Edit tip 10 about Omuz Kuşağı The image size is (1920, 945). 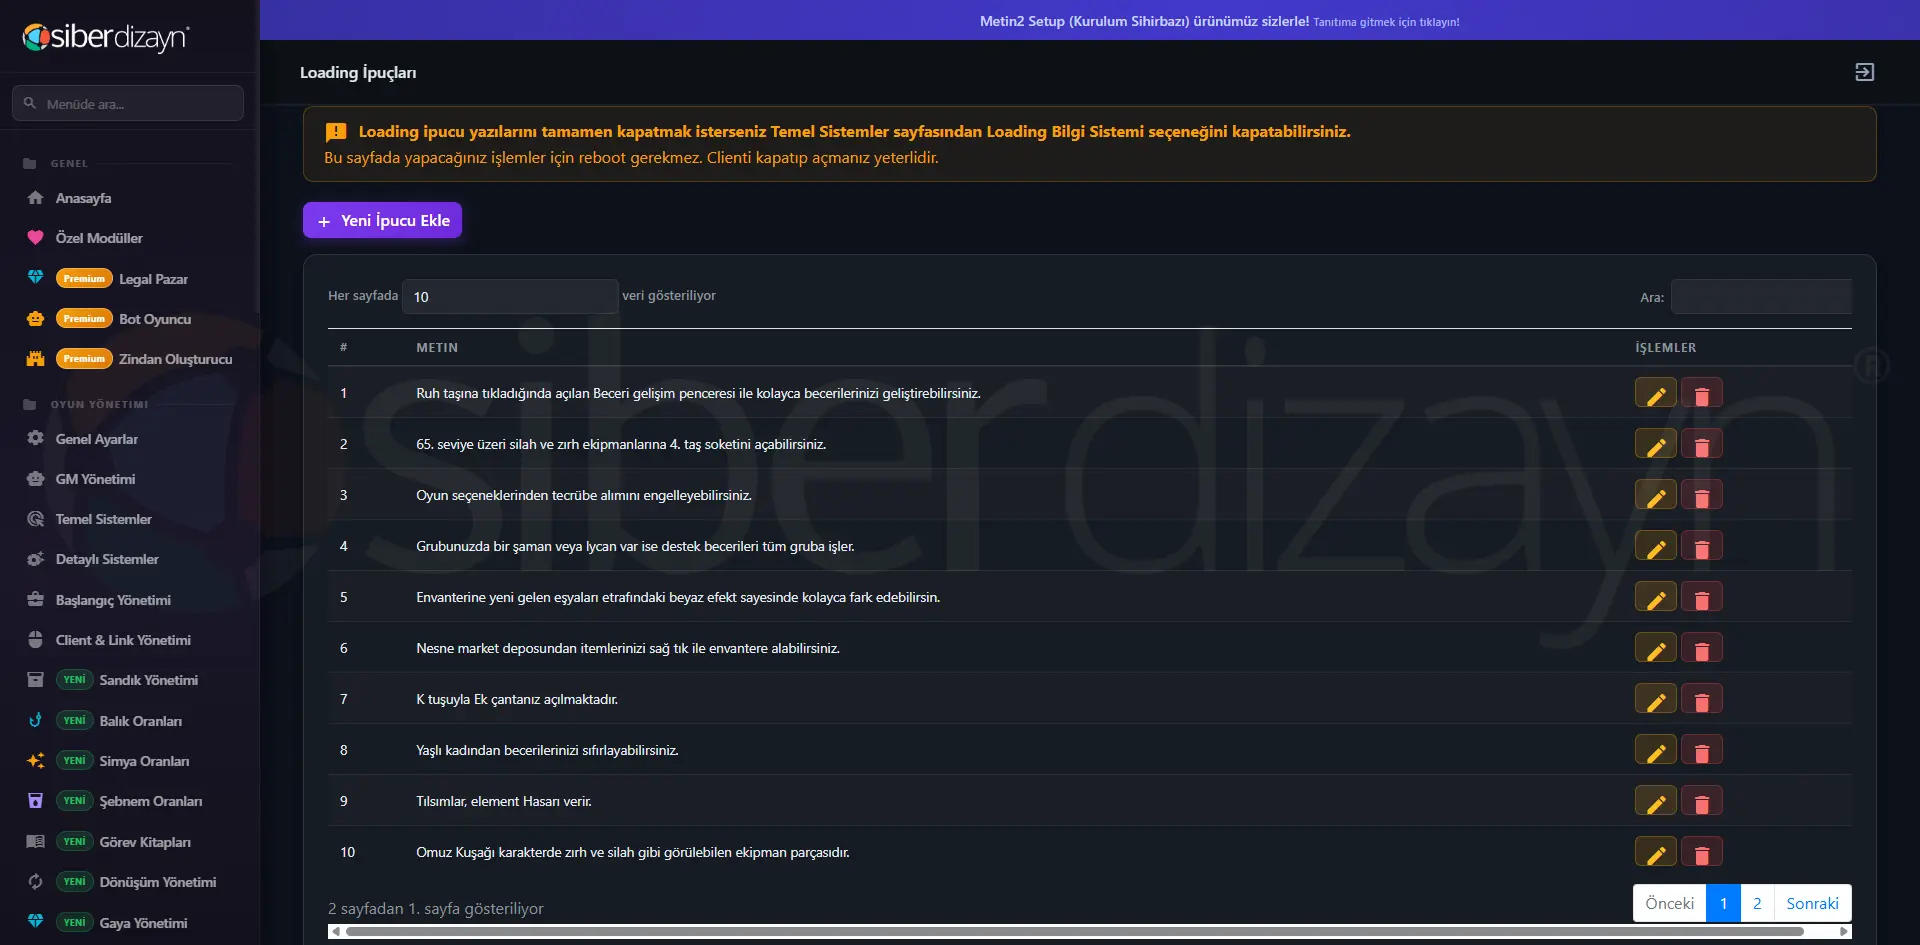click(x=1655, y=852)
